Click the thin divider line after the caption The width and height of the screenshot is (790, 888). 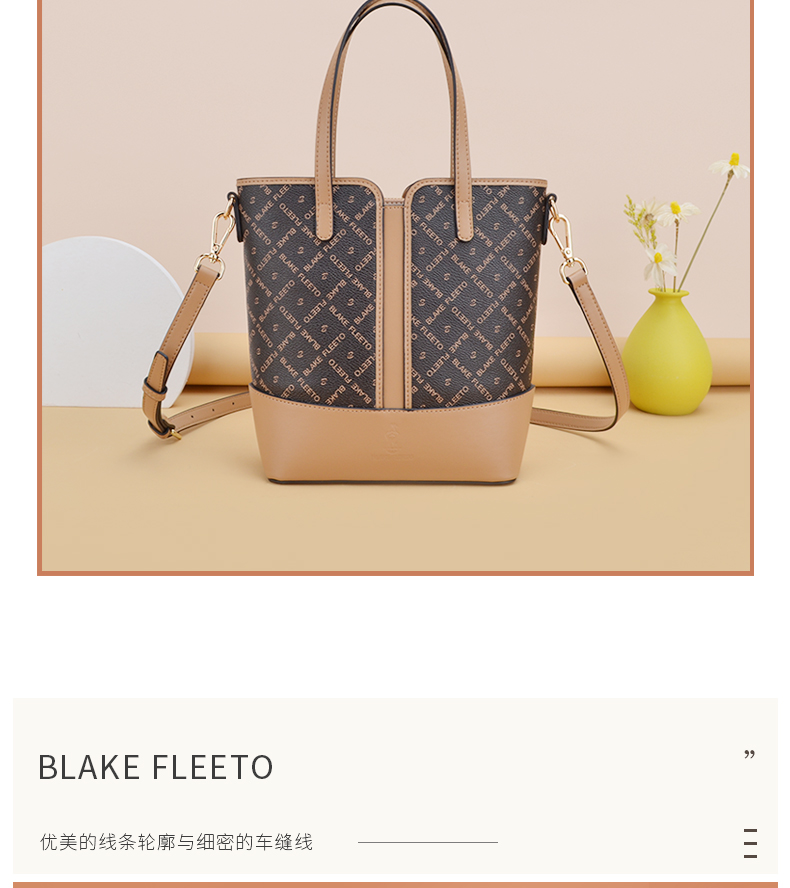(x=428, y=842)
